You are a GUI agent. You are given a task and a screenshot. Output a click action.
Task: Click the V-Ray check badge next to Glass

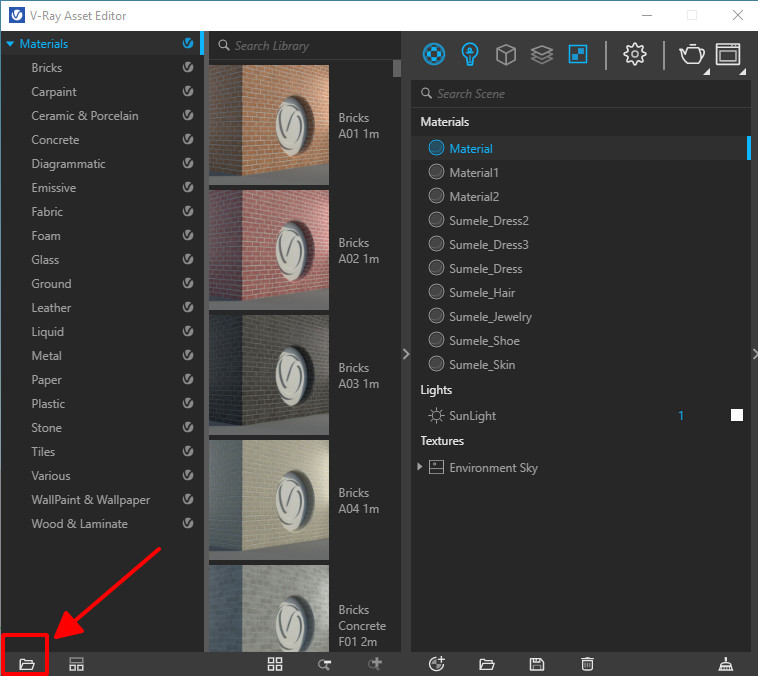[188, 259]
